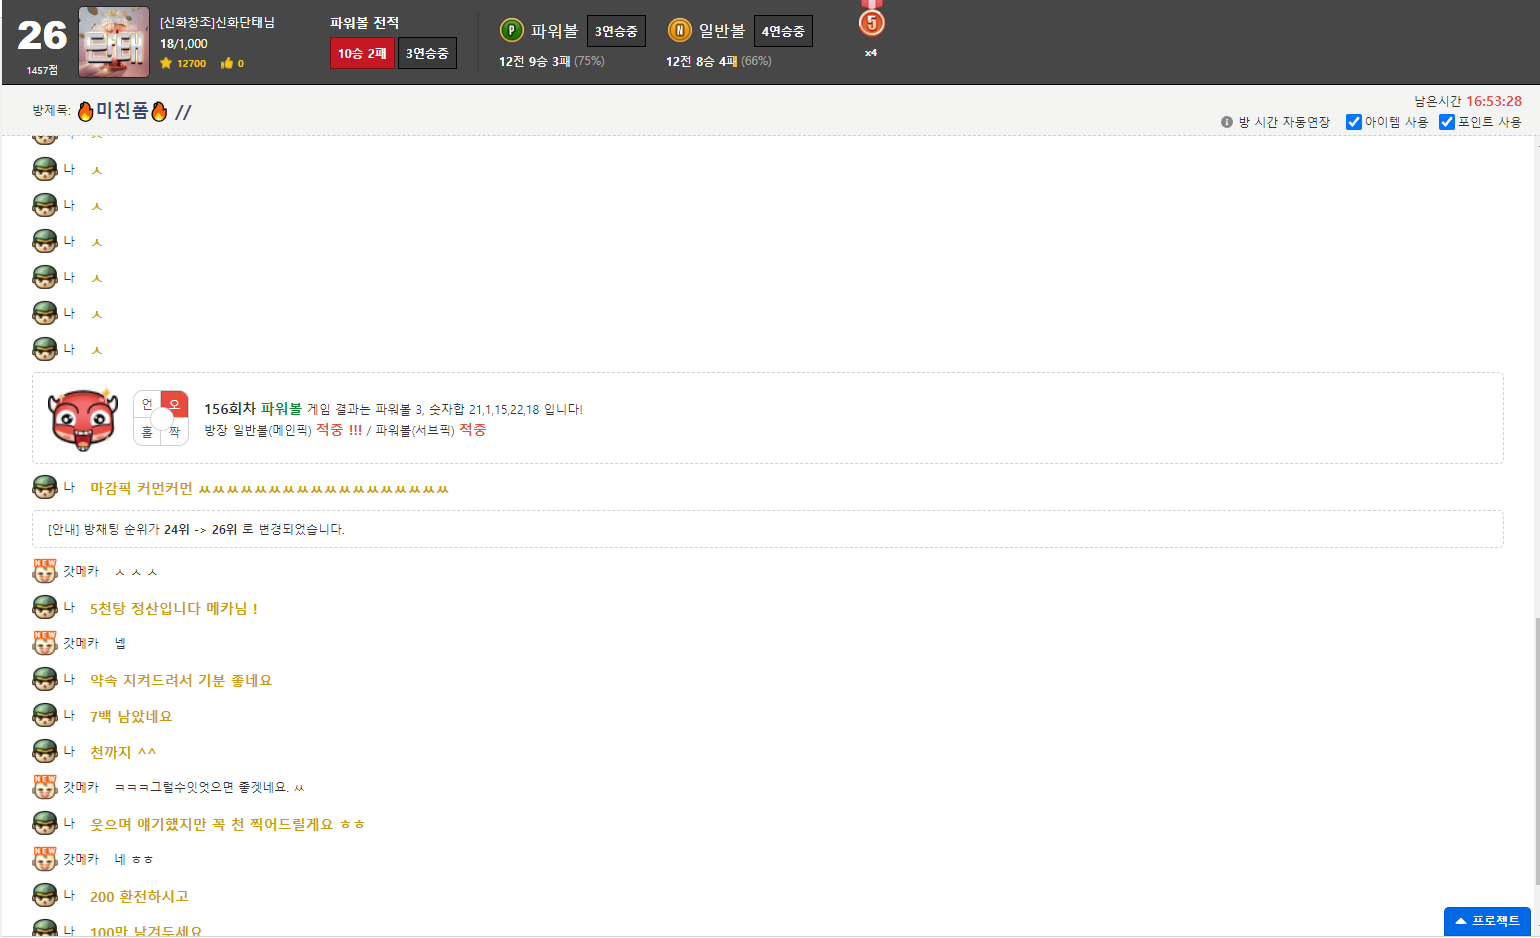The height and width of the screenshot is (938, 1540).
Task: Click info icon next to 방 시간 자동연장
Action: tap(1227, 122)
